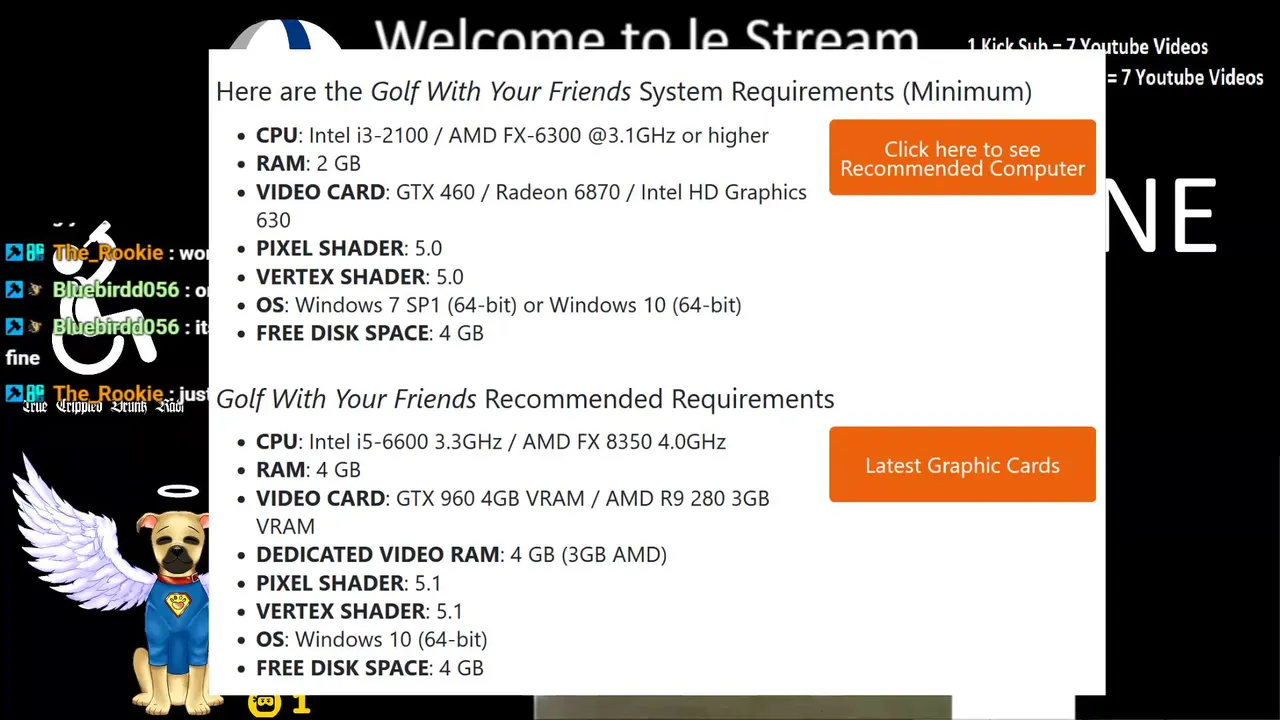
Task: Click OG badge beside The_Rookie's 'wor' message
Action: [x=35, y=253]
